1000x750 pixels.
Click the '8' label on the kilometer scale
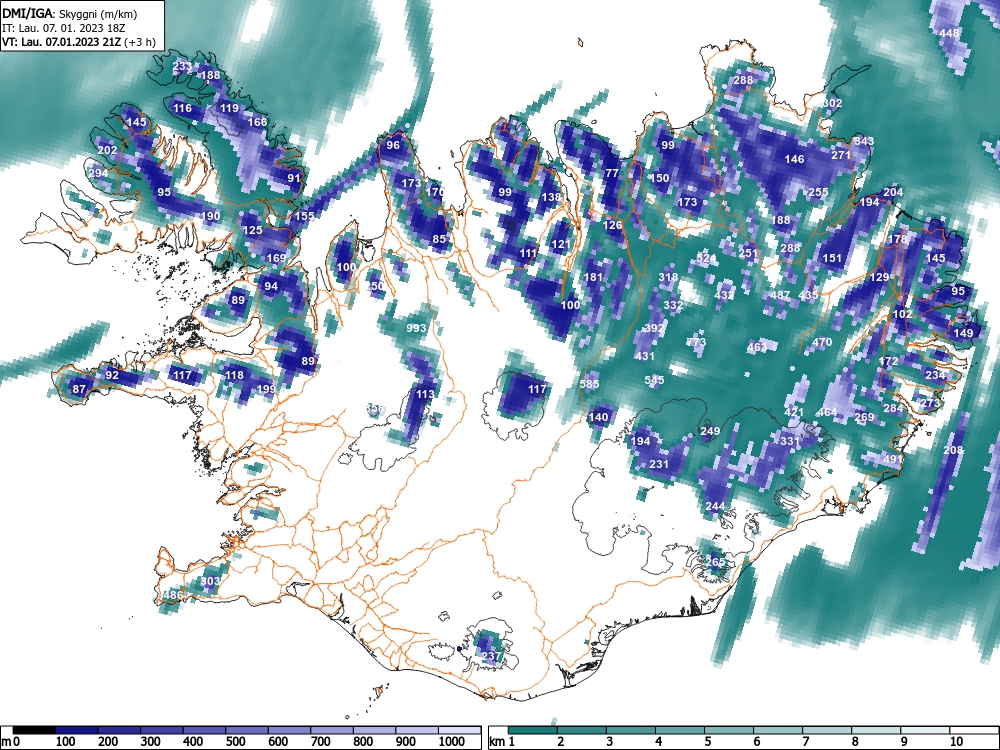click(x=855, y=742)
